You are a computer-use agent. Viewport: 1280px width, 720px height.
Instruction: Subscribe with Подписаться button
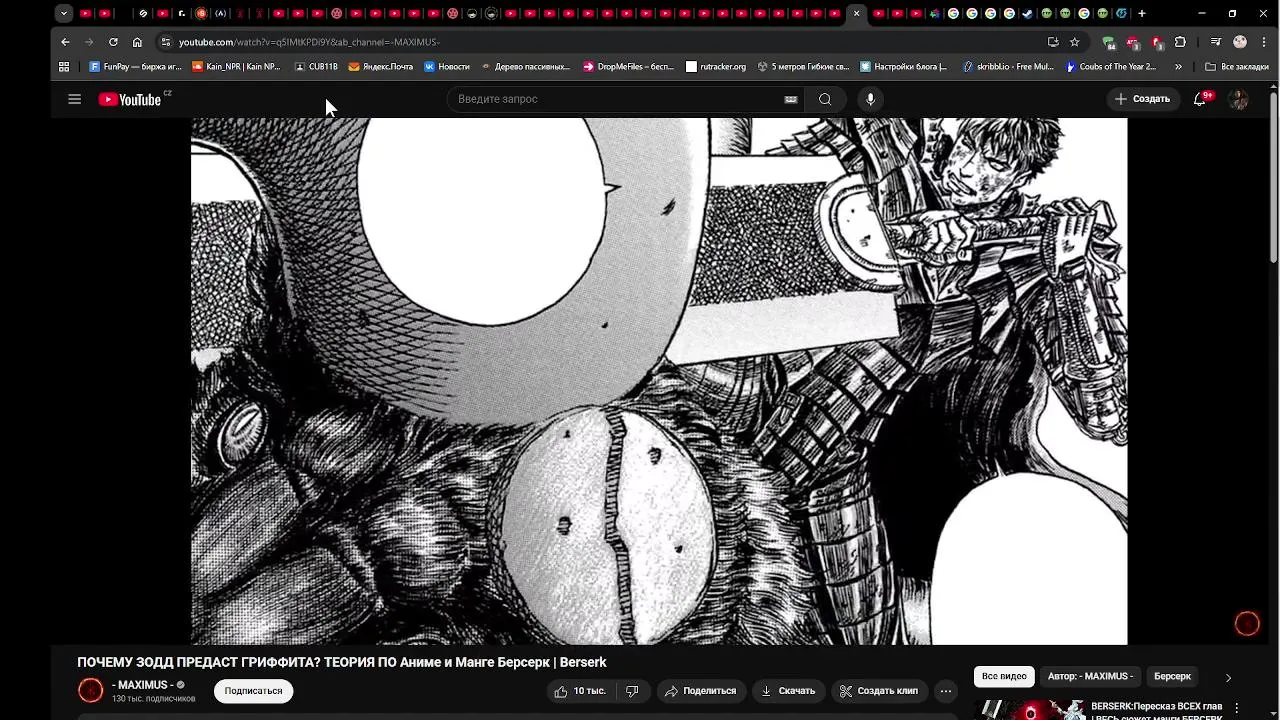pyautogui.click(x=253, y=691)
